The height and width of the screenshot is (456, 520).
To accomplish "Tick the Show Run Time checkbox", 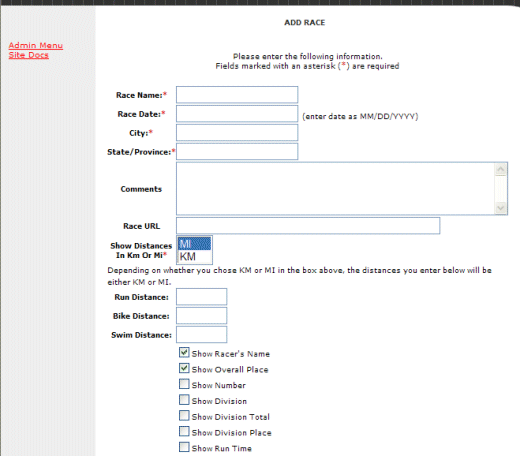I will click(184, 447).
